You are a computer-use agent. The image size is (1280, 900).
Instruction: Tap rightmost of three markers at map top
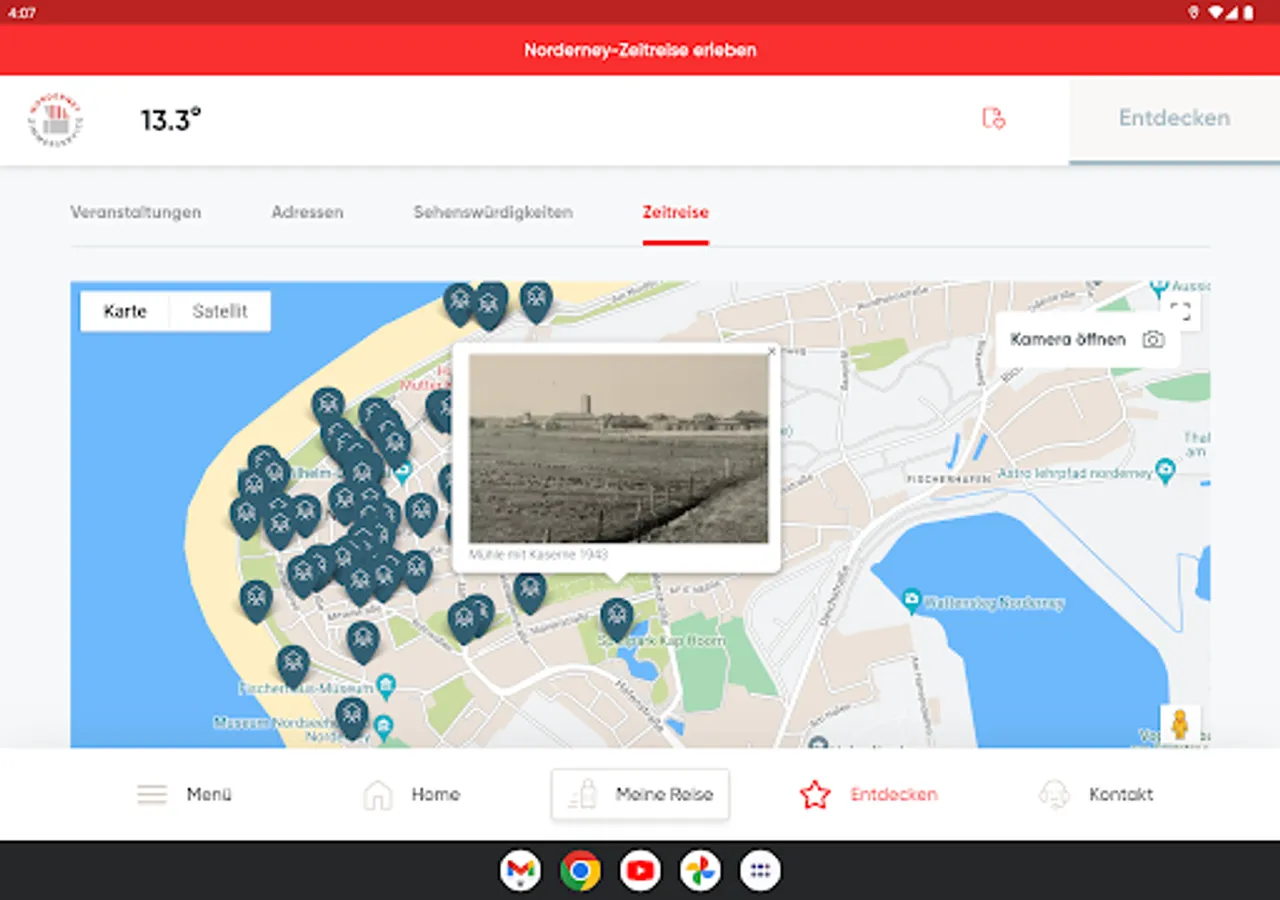coord(536,301)
